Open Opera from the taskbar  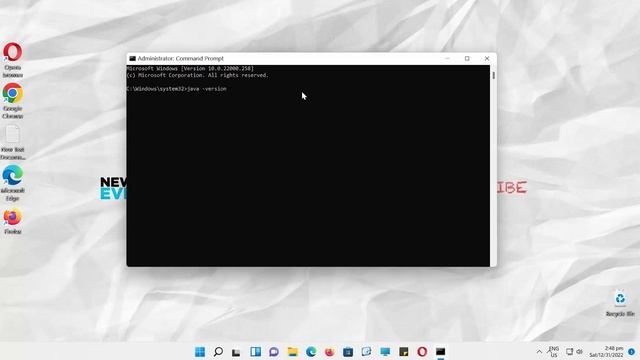[x=422, y=351]
